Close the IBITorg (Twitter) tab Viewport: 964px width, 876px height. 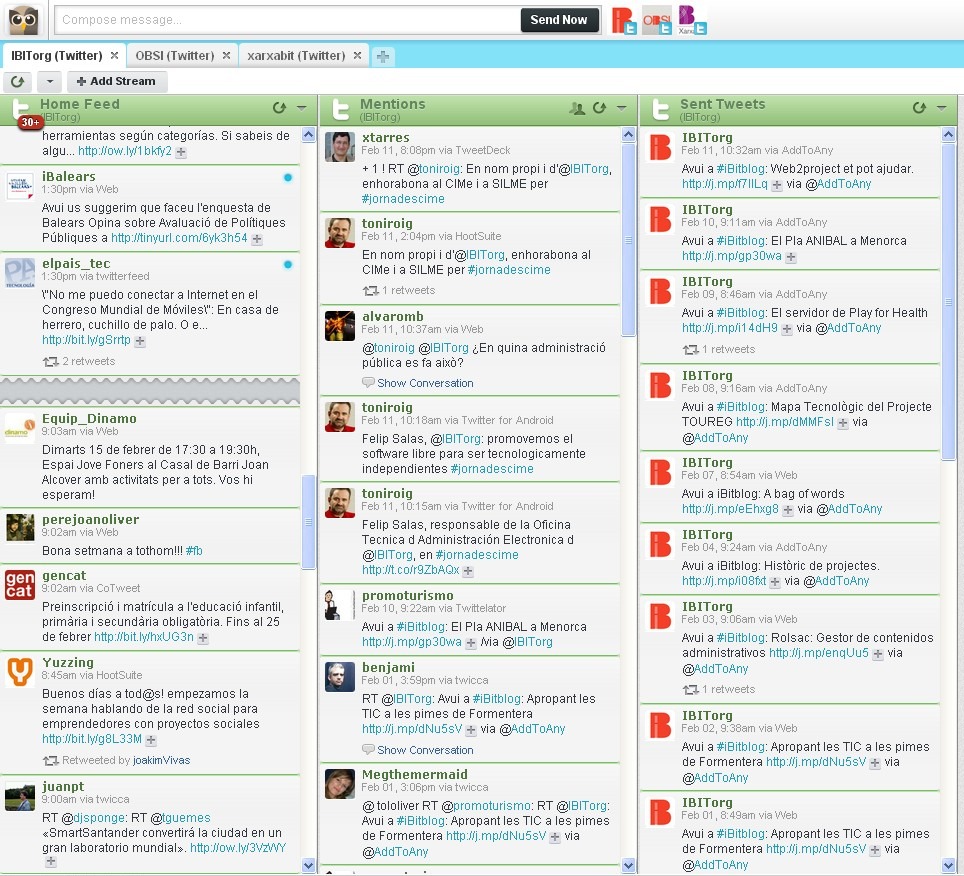(x=114, y=55)
